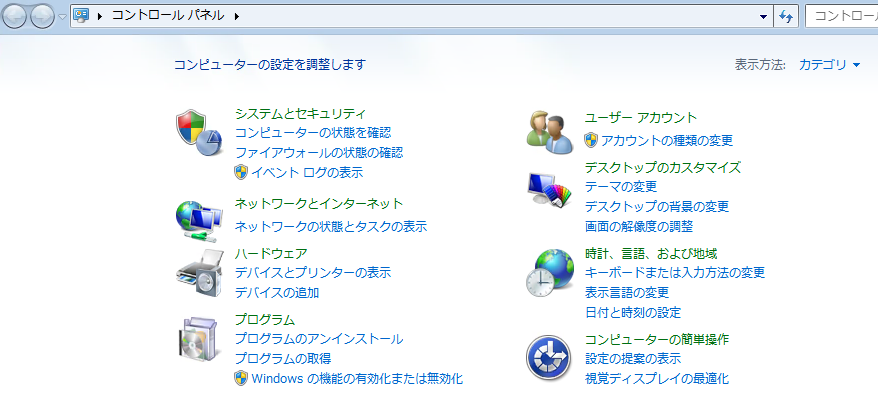Click the Desktop Customization monitor icon

coord(550,191)
